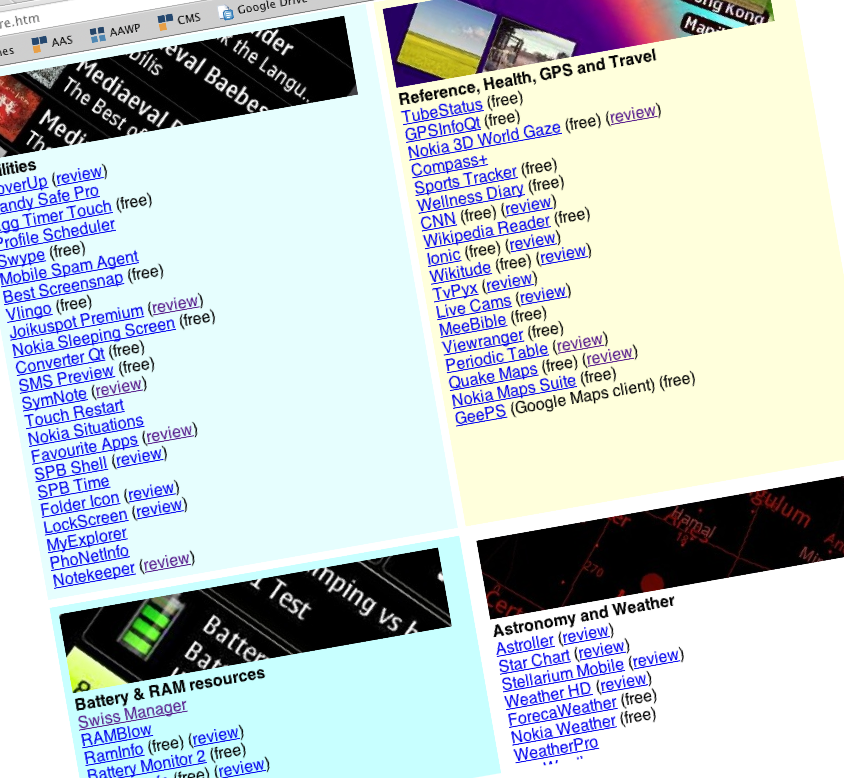Open the SPB Time link

point(73,487)
